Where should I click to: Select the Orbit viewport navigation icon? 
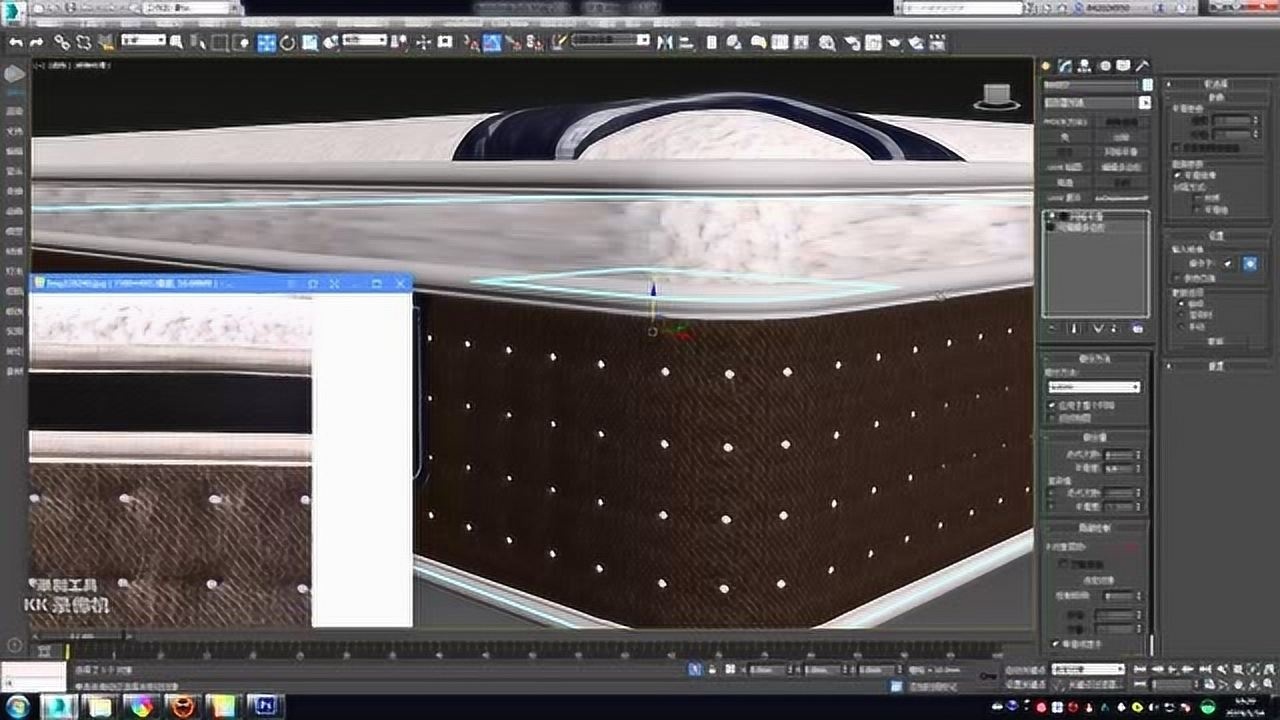(x=1253, y=685)
